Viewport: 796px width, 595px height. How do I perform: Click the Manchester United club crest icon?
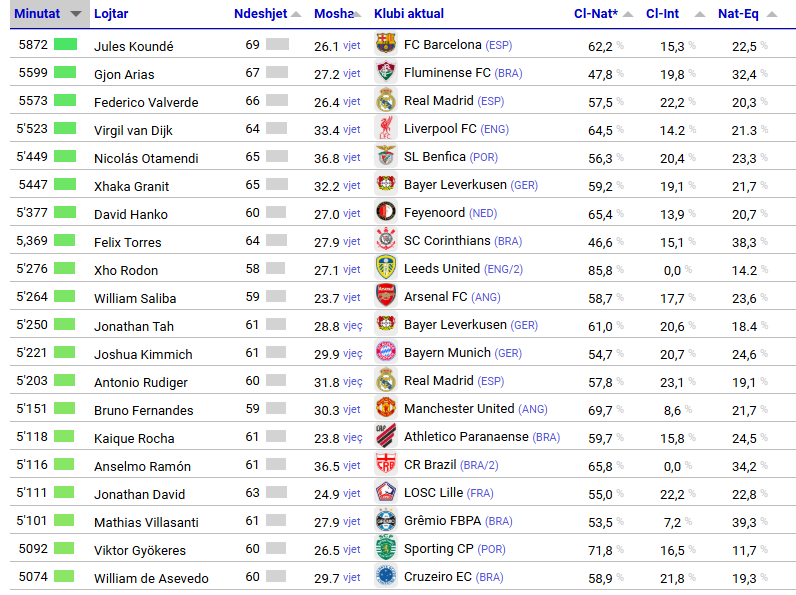(x=386, y=408)
